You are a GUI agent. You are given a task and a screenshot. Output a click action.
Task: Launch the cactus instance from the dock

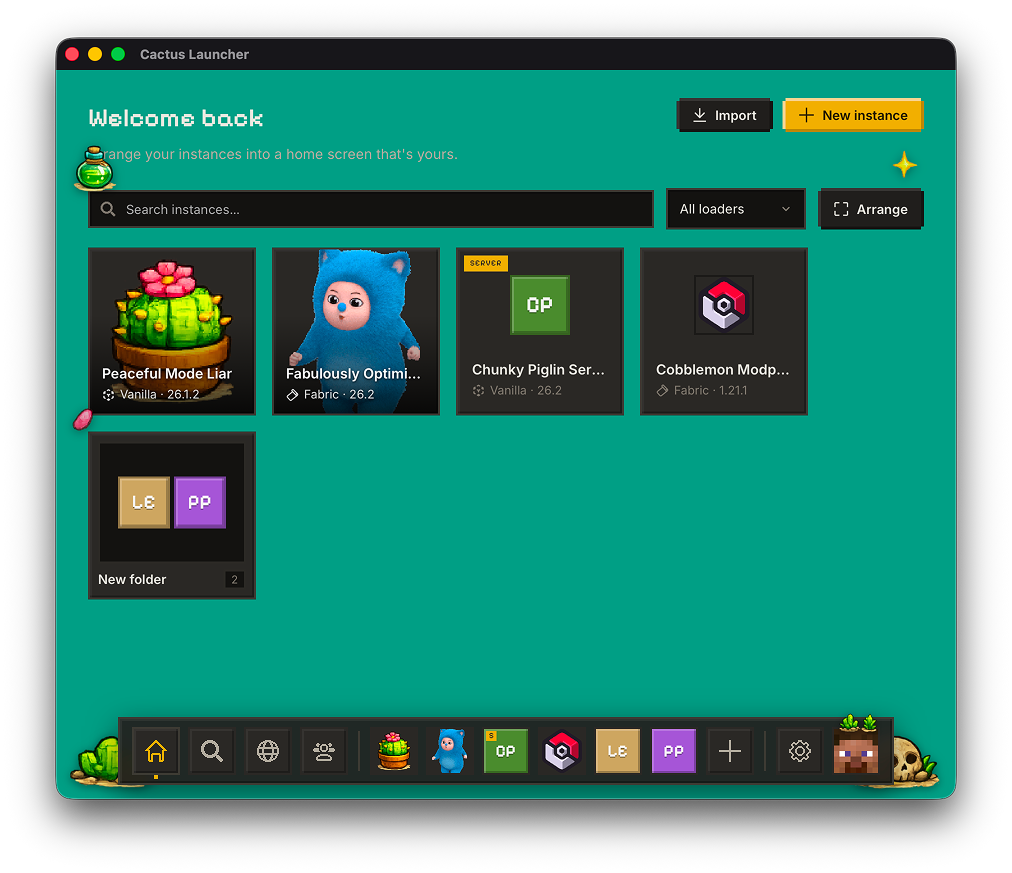click(x=394, y=751)
